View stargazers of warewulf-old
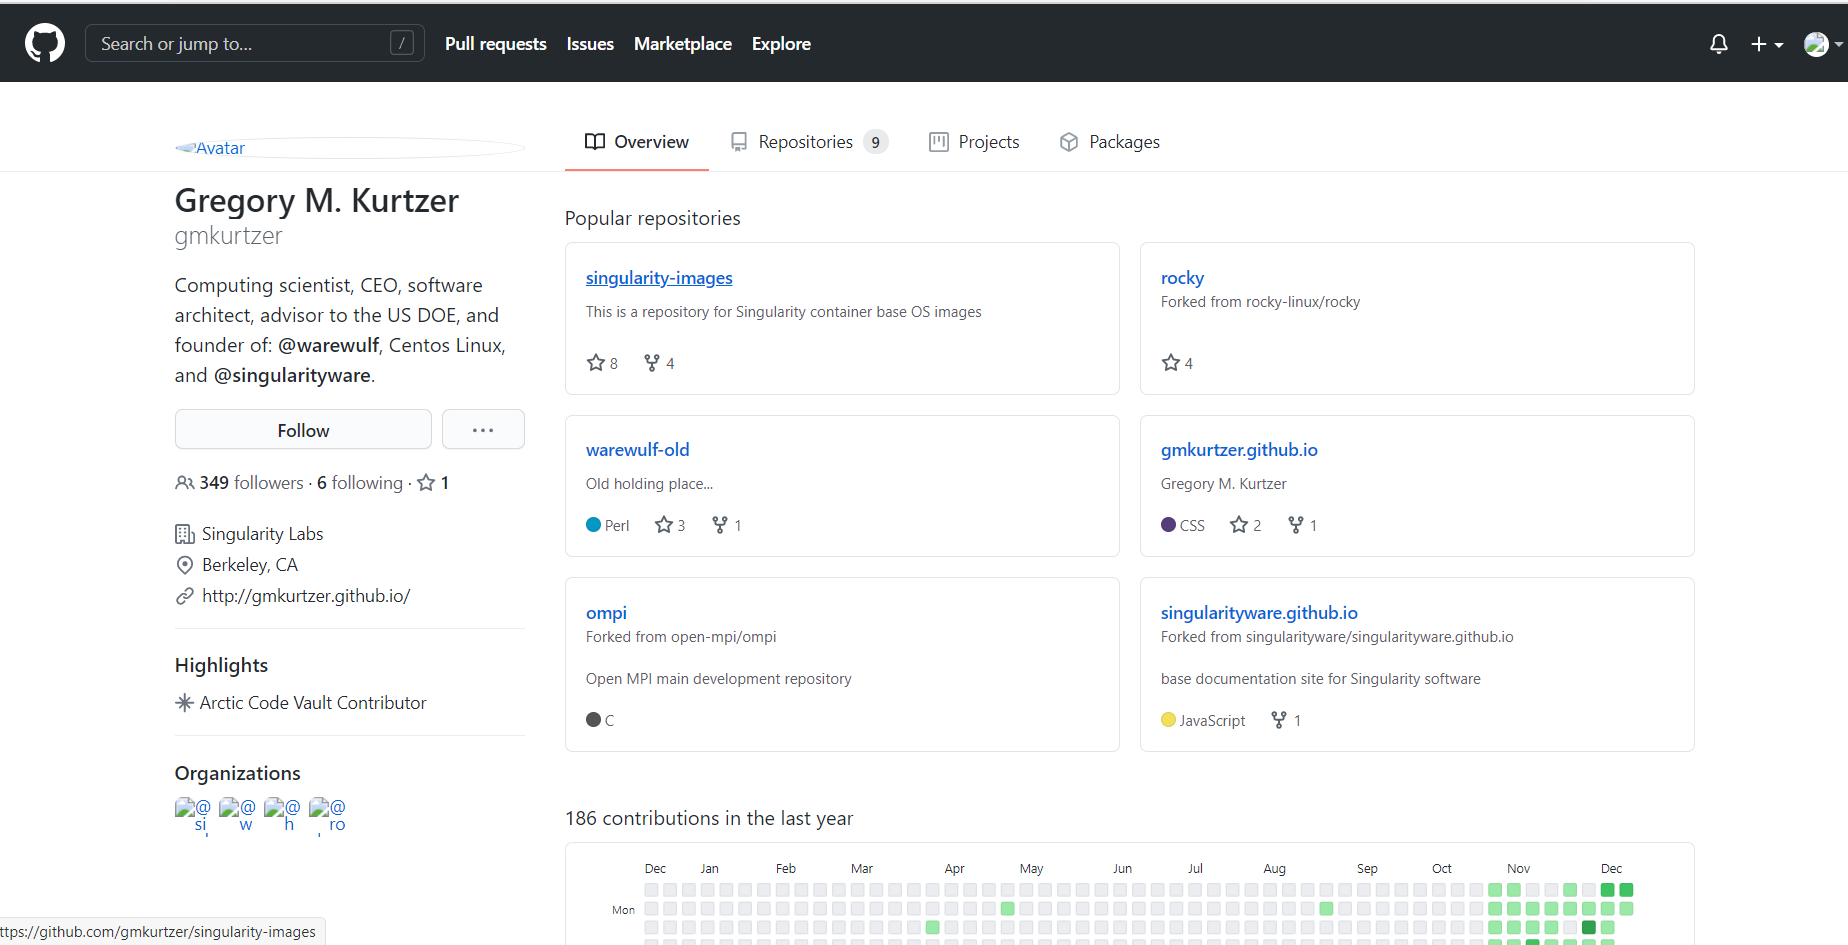 [670, 525]
